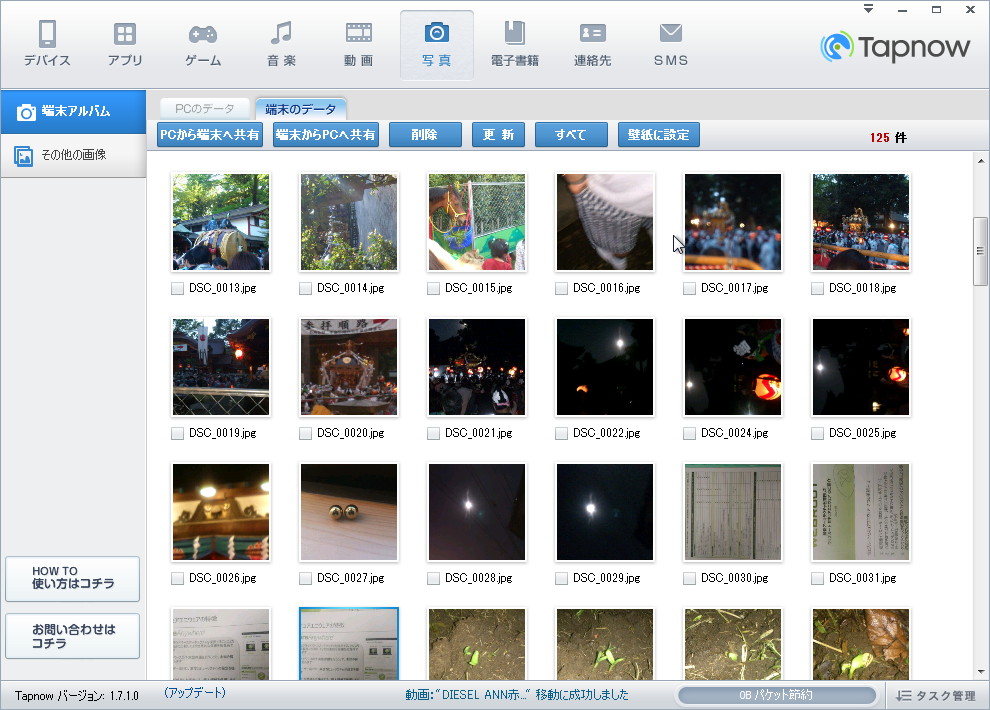
Task: Check the DSC_0019.jpg checkbox
Action: coord(177,434)
